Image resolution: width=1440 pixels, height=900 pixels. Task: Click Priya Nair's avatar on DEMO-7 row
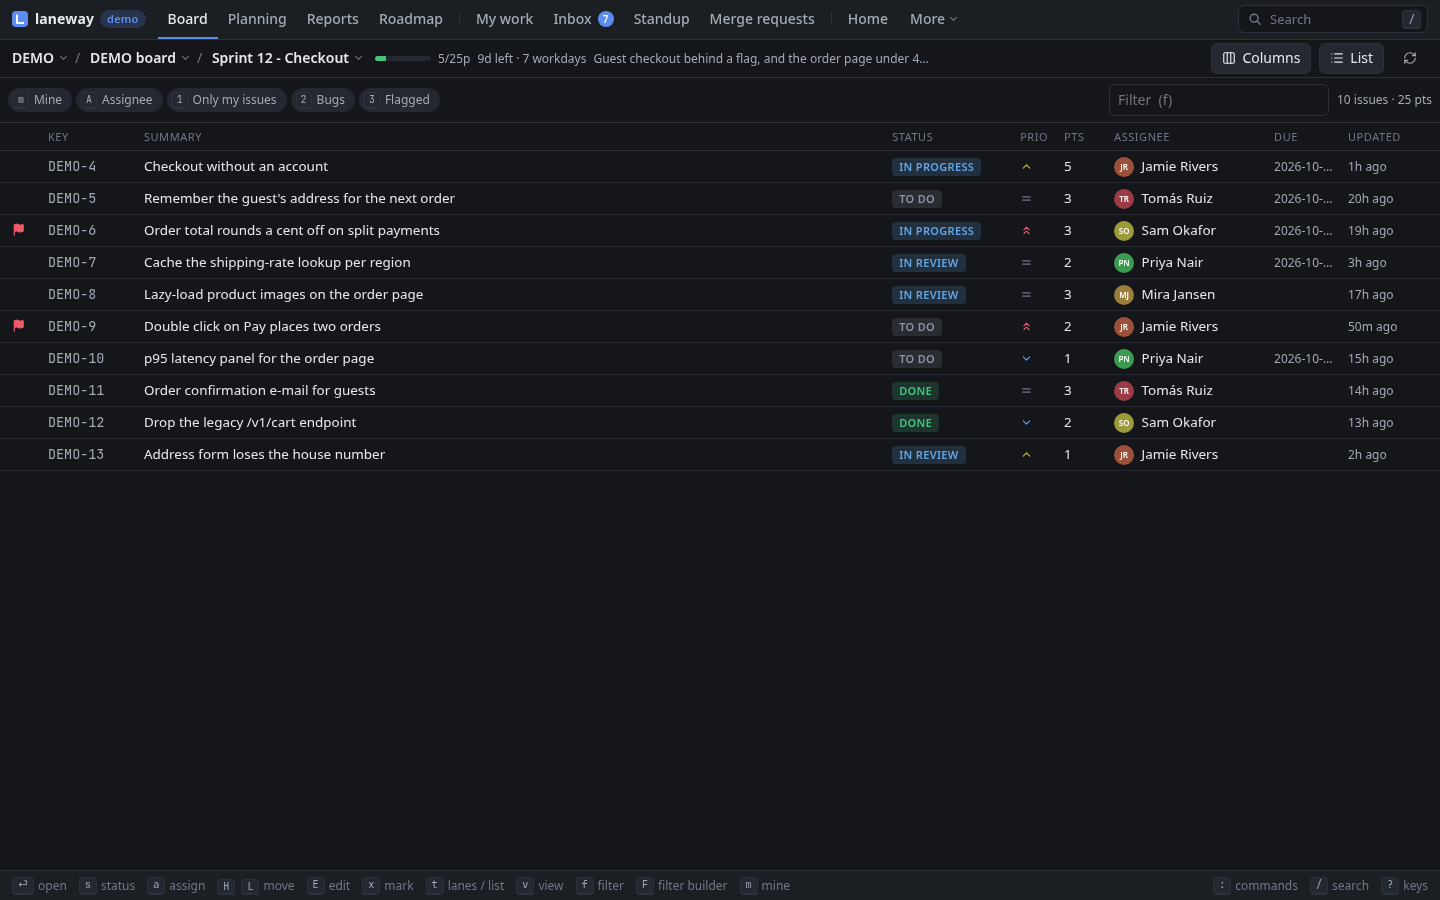(x=1124, y=263)
